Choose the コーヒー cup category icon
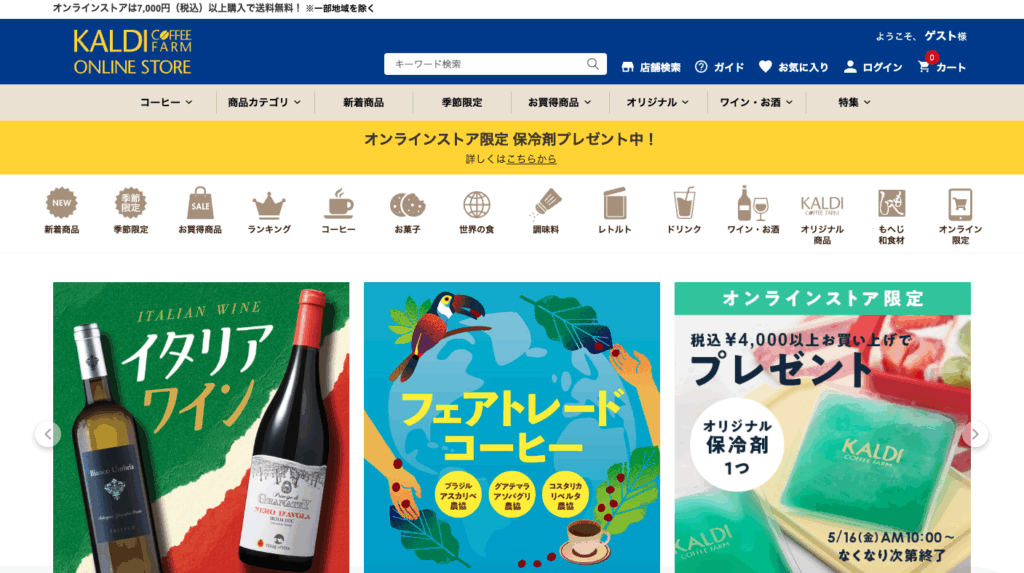1024x573 pixels. tap(338, 204)
